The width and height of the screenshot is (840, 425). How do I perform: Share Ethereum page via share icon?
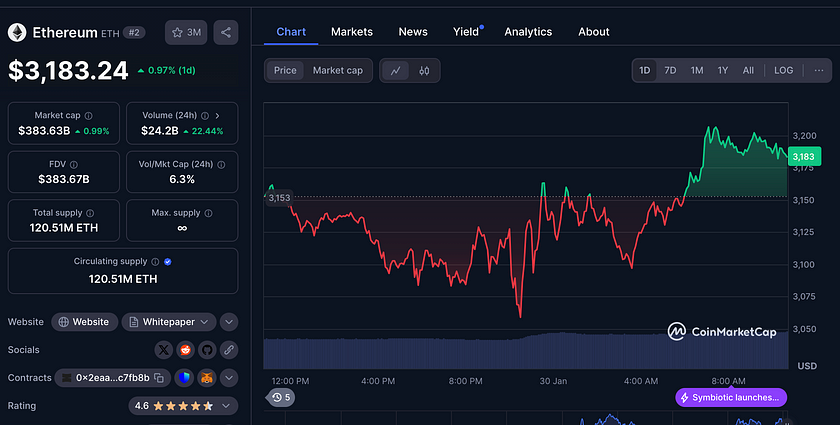(225, 33)
